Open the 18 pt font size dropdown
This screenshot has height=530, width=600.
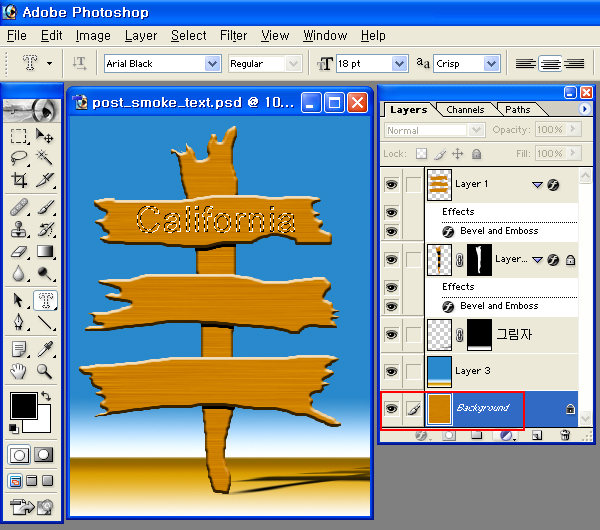(399, 64)
